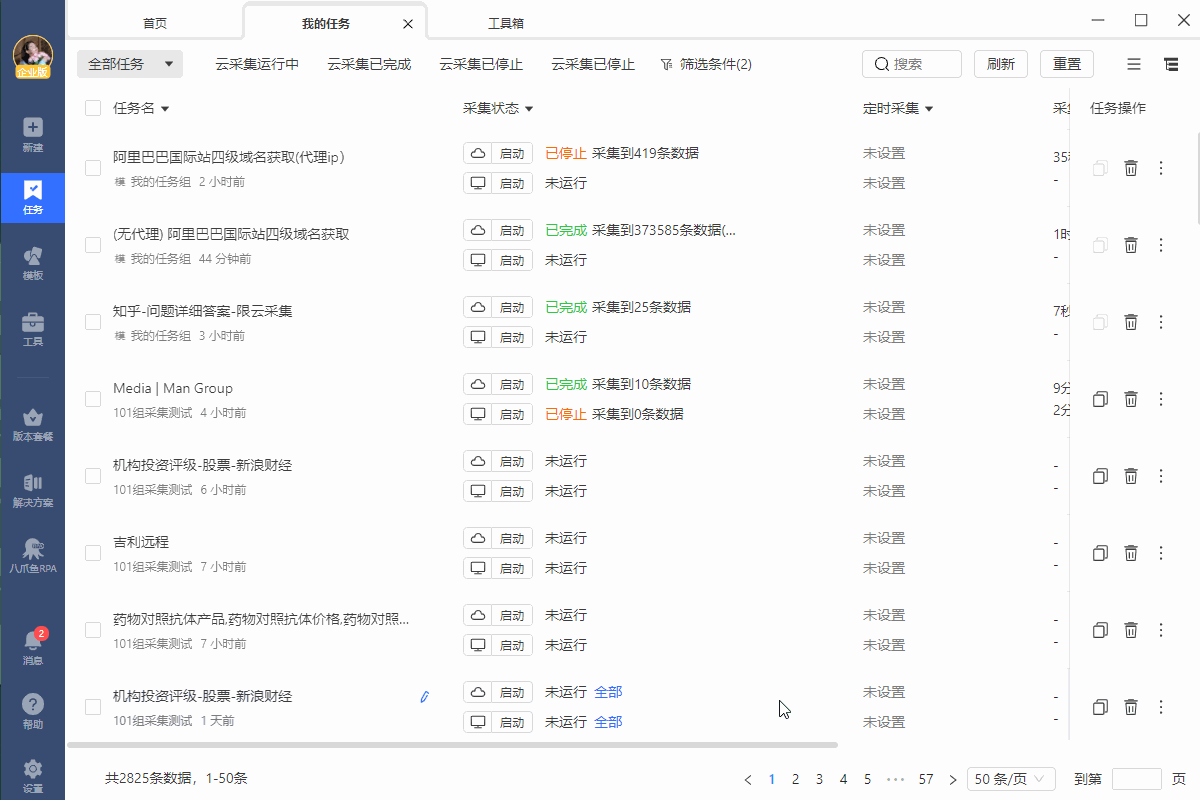Open the 设置 gear icon
Image resolution: width=1200 pixels, height=800 pixels.
(x=32, y=776)
